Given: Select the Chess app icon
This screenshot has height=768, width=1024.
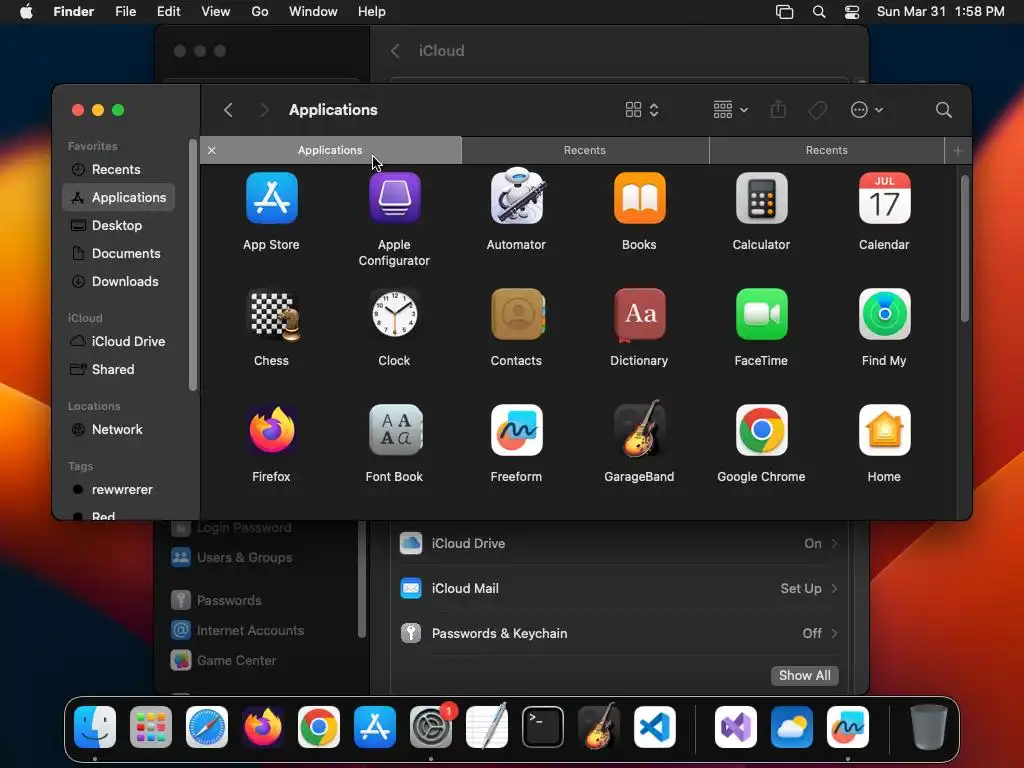Looking at the screenshot, I should [x=273, y=315].
